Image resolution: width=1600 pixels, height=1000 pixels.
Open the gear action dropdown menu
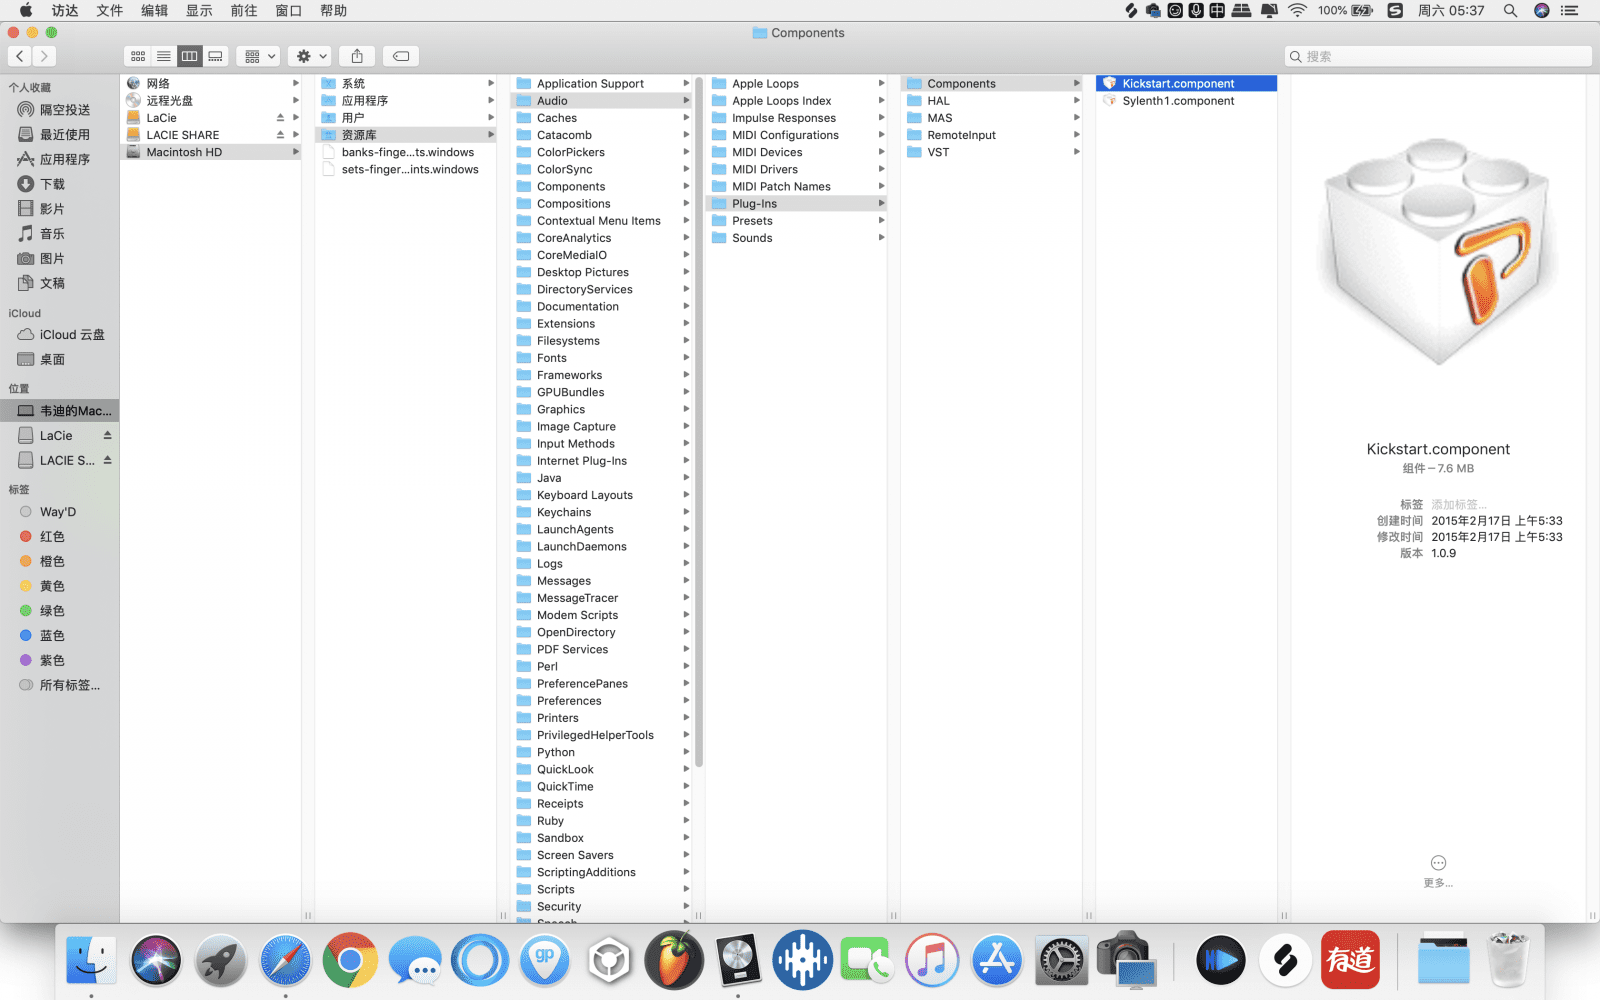point(311,56)
